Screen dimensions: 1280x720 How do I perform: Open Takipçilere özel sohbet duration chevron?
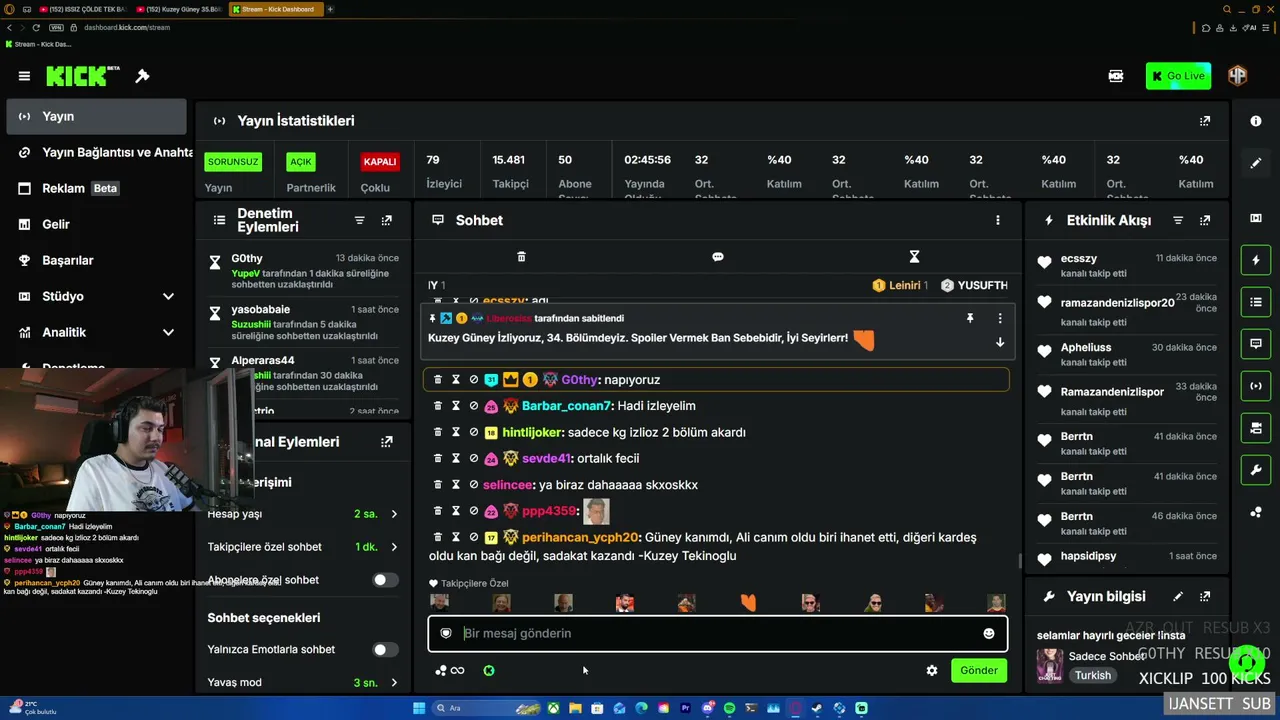click(x=394, y=547)
